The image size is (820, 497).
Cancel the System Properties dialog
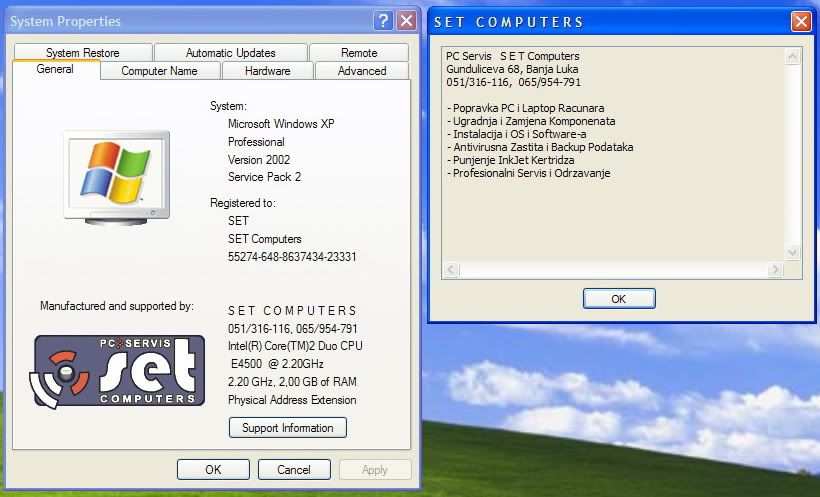click(x=294, y=469)
